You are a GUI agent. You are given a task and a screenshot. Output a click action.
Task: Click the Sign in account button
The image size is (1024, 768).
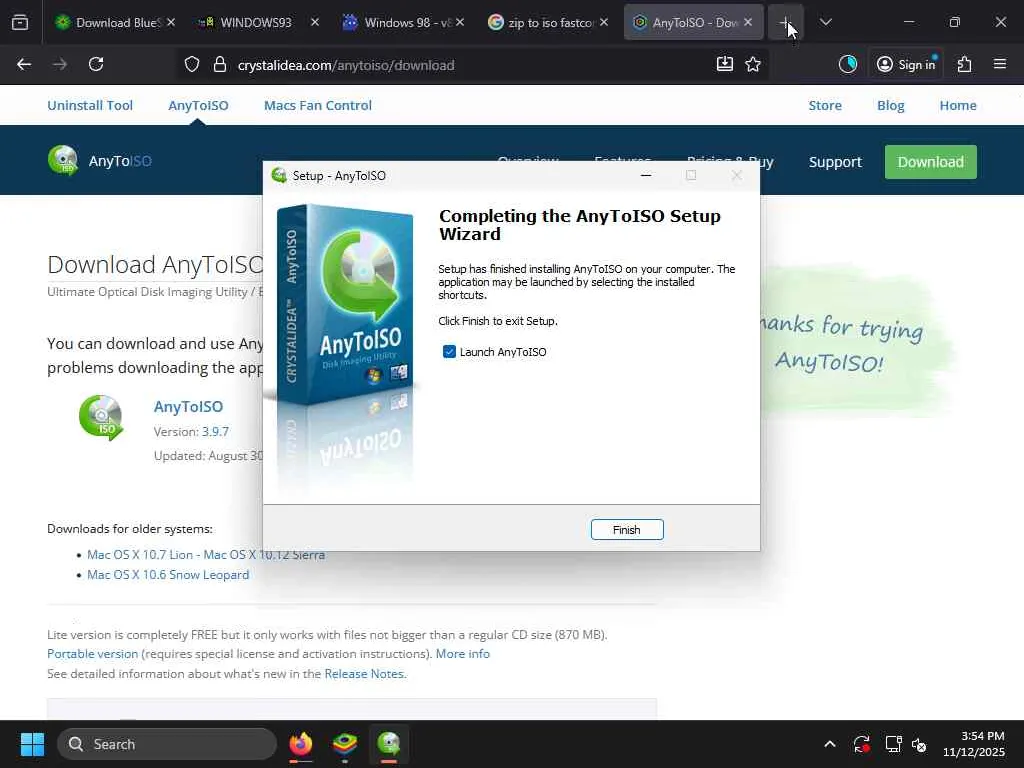[x=906, y=64]
